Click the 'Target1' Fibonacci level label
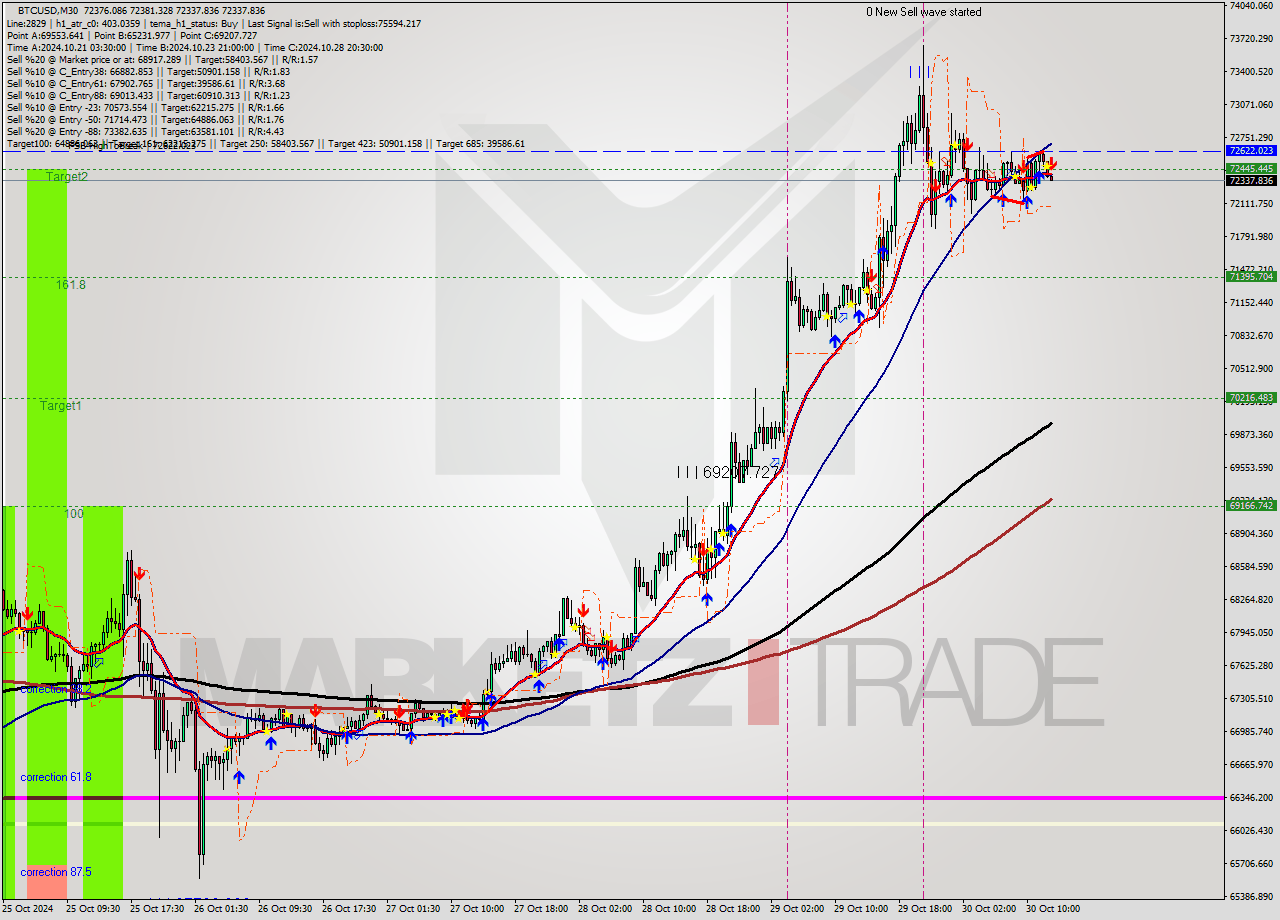This screenshot has width=1280, height=920. tap(61, 406)
